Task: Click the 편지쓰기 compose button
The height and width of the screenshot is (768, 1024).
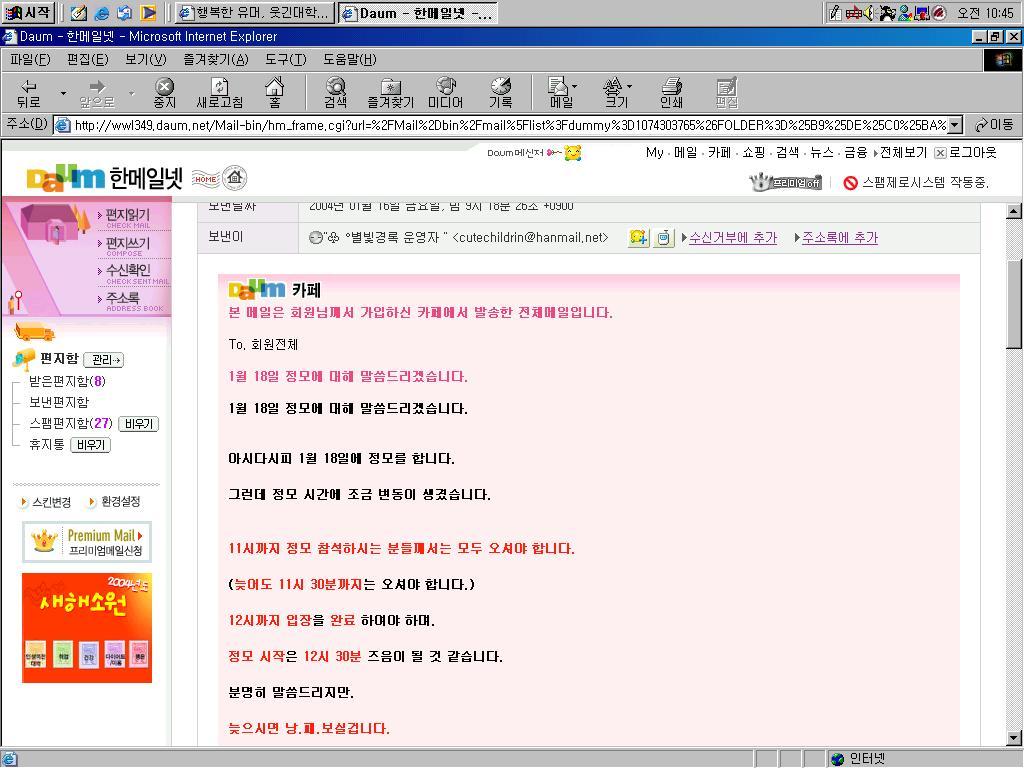Action: coord(127,244)
